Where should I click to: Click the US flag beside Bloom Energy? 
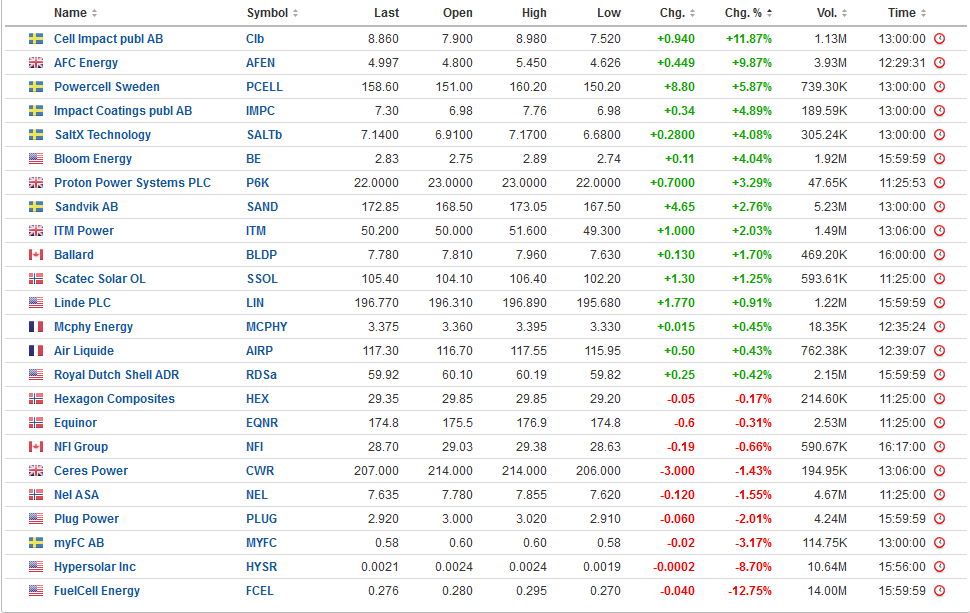pos(36,159)
